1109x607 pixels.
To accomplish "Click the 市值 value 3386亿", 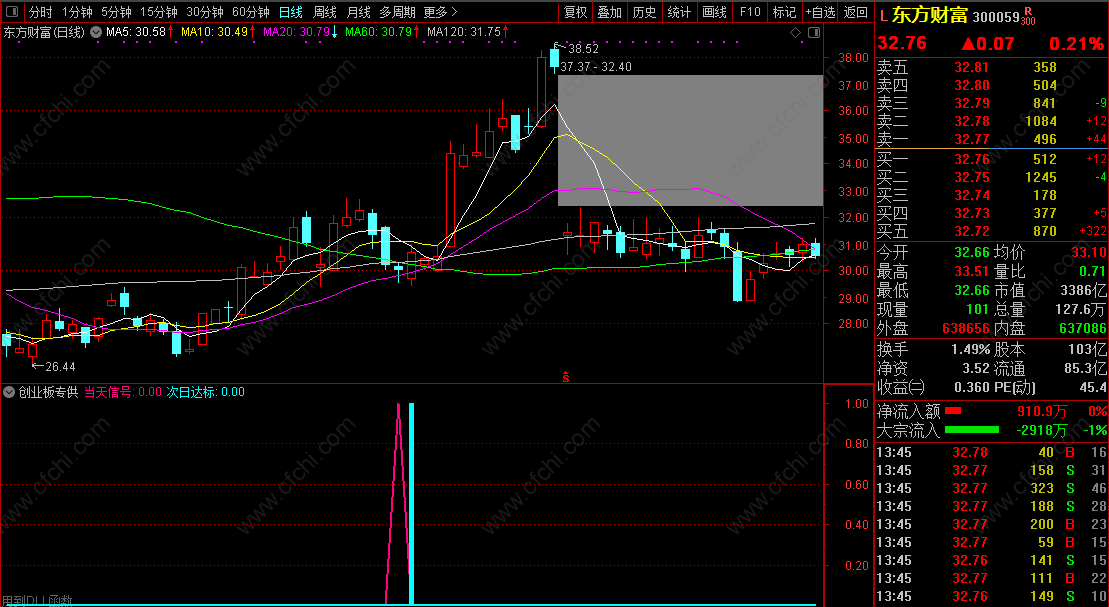I will click(1083, 291).
